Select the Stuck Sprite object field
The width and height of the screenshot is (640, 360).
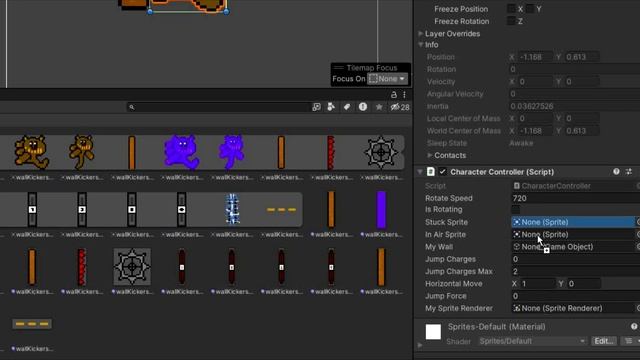click(x=573, y=222)
